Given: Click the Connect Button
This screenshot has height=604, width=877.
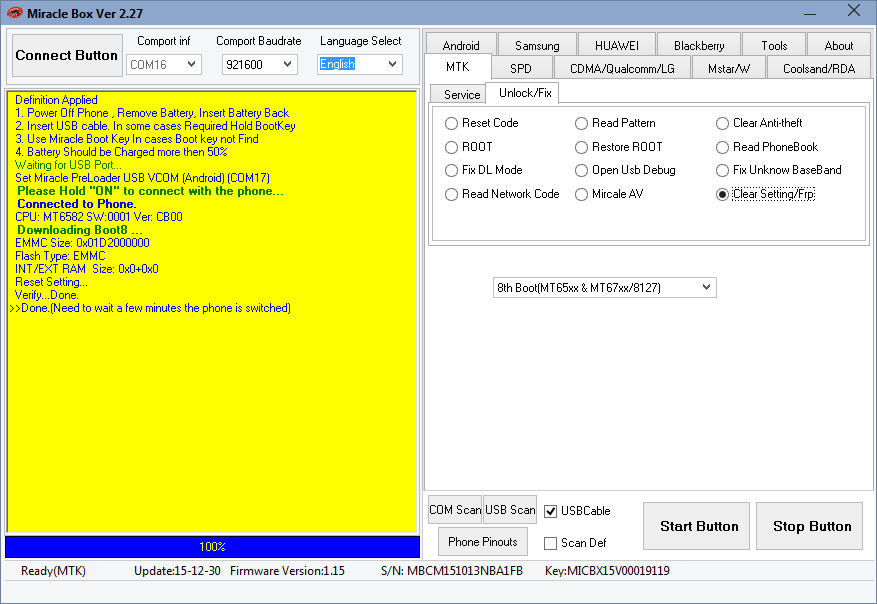Looking at the screenshot, I should (x=67, y=55).
